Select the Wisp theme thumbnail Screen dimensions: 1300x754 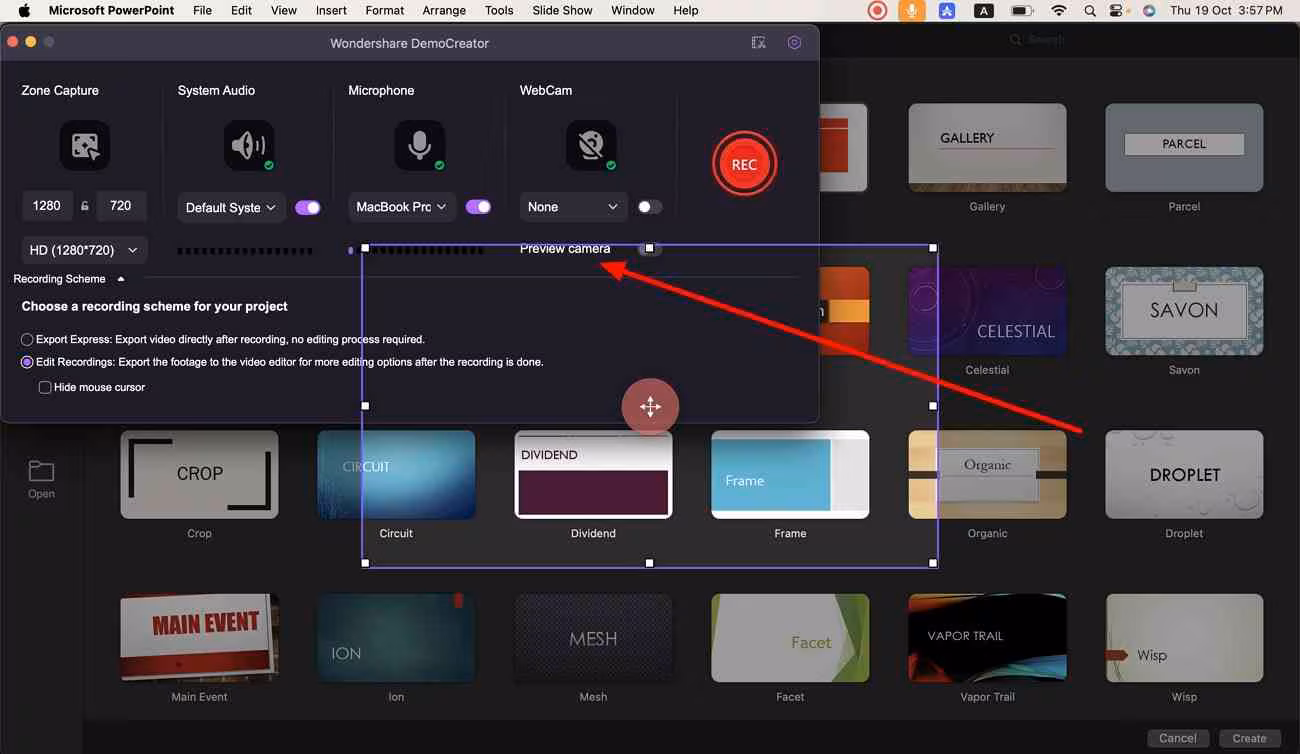pos(1184,638)
